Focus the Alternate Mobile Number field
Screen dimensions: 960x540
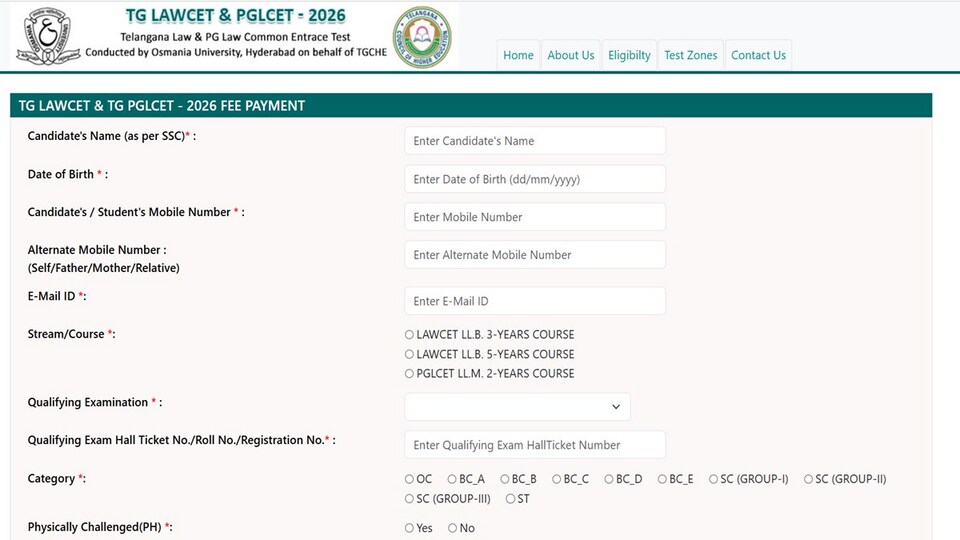click(x=535, y=255)
